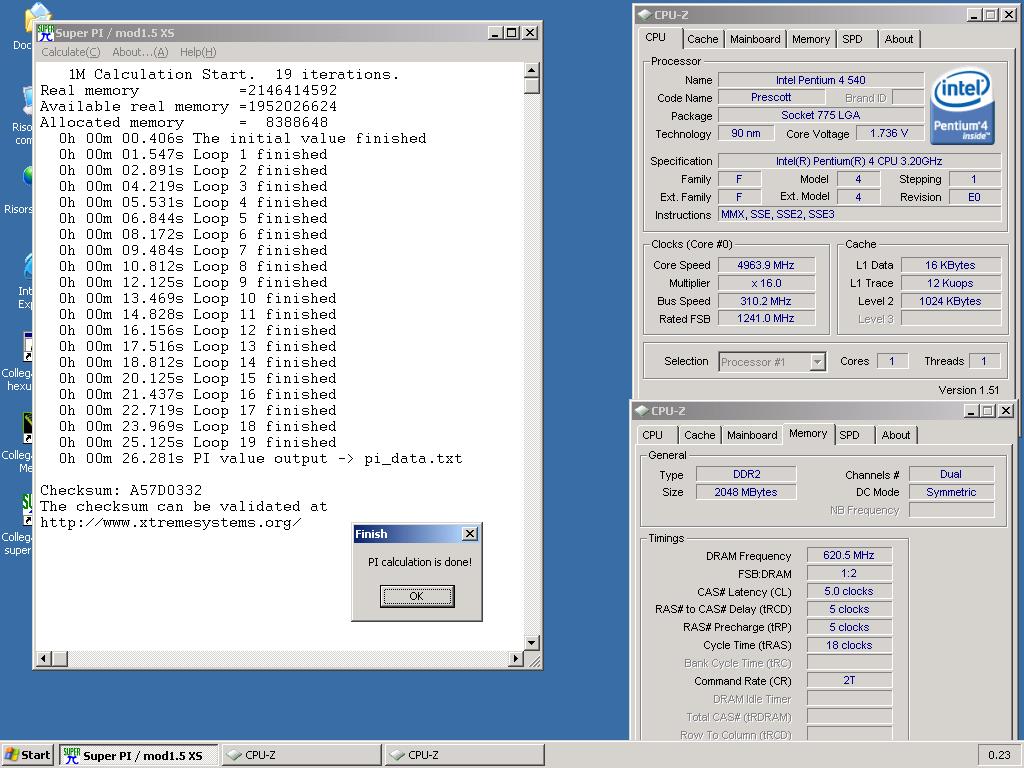Click the Core Voltage value 1.736 V
The height and width of the screenshot is (768, 1024).
click(889, 133)
